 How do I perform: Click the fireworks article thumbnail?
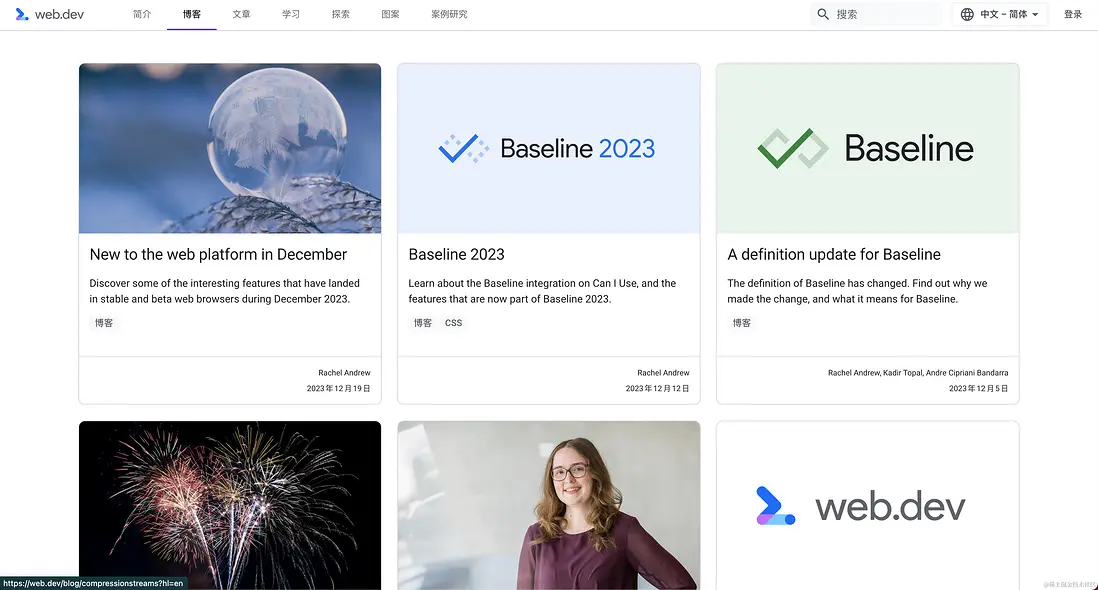(x=230, y=505)
